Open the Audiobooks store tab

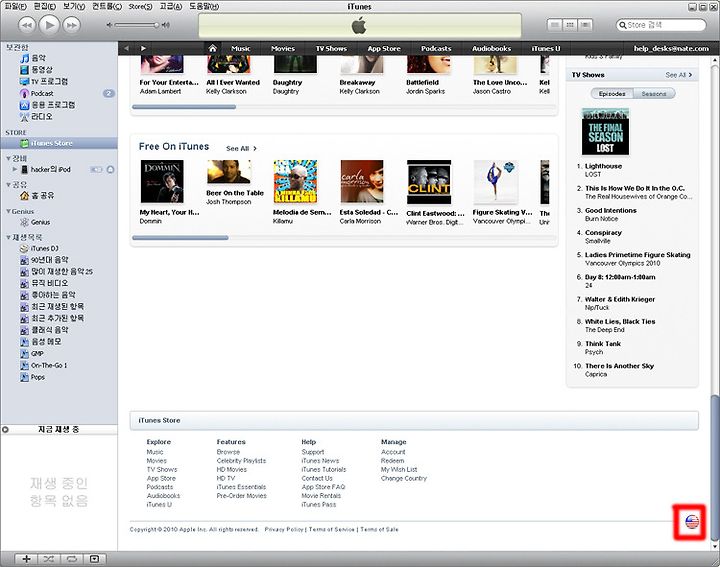coord(491,48)
